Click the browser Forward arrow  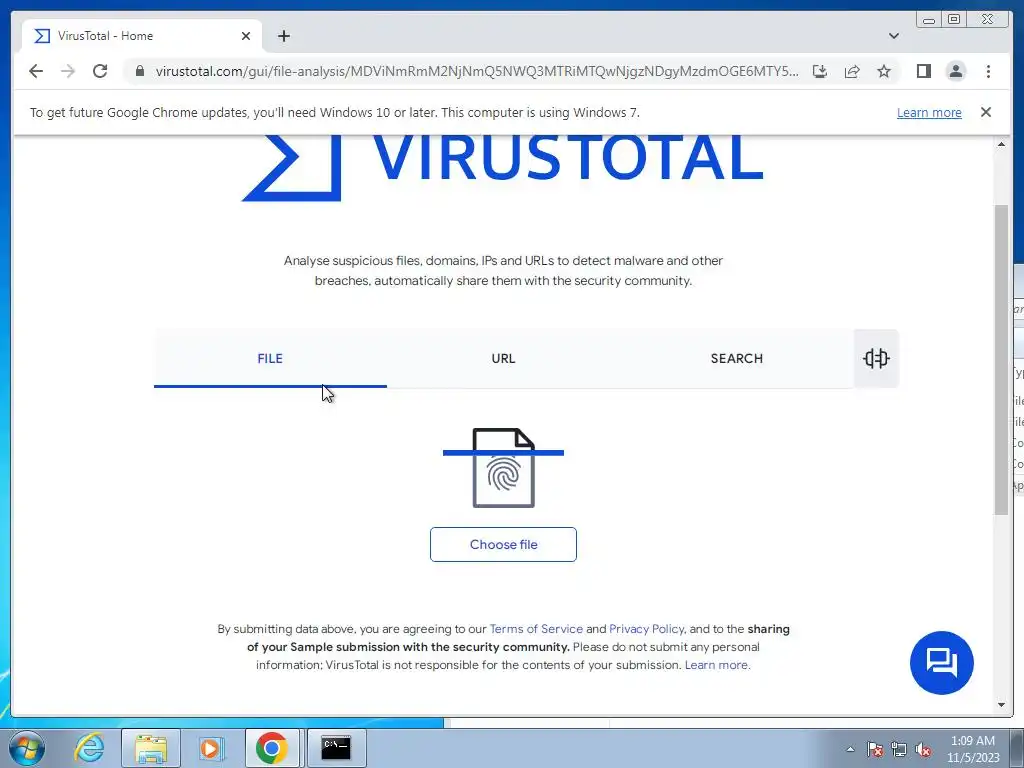[x=68, y=71]
